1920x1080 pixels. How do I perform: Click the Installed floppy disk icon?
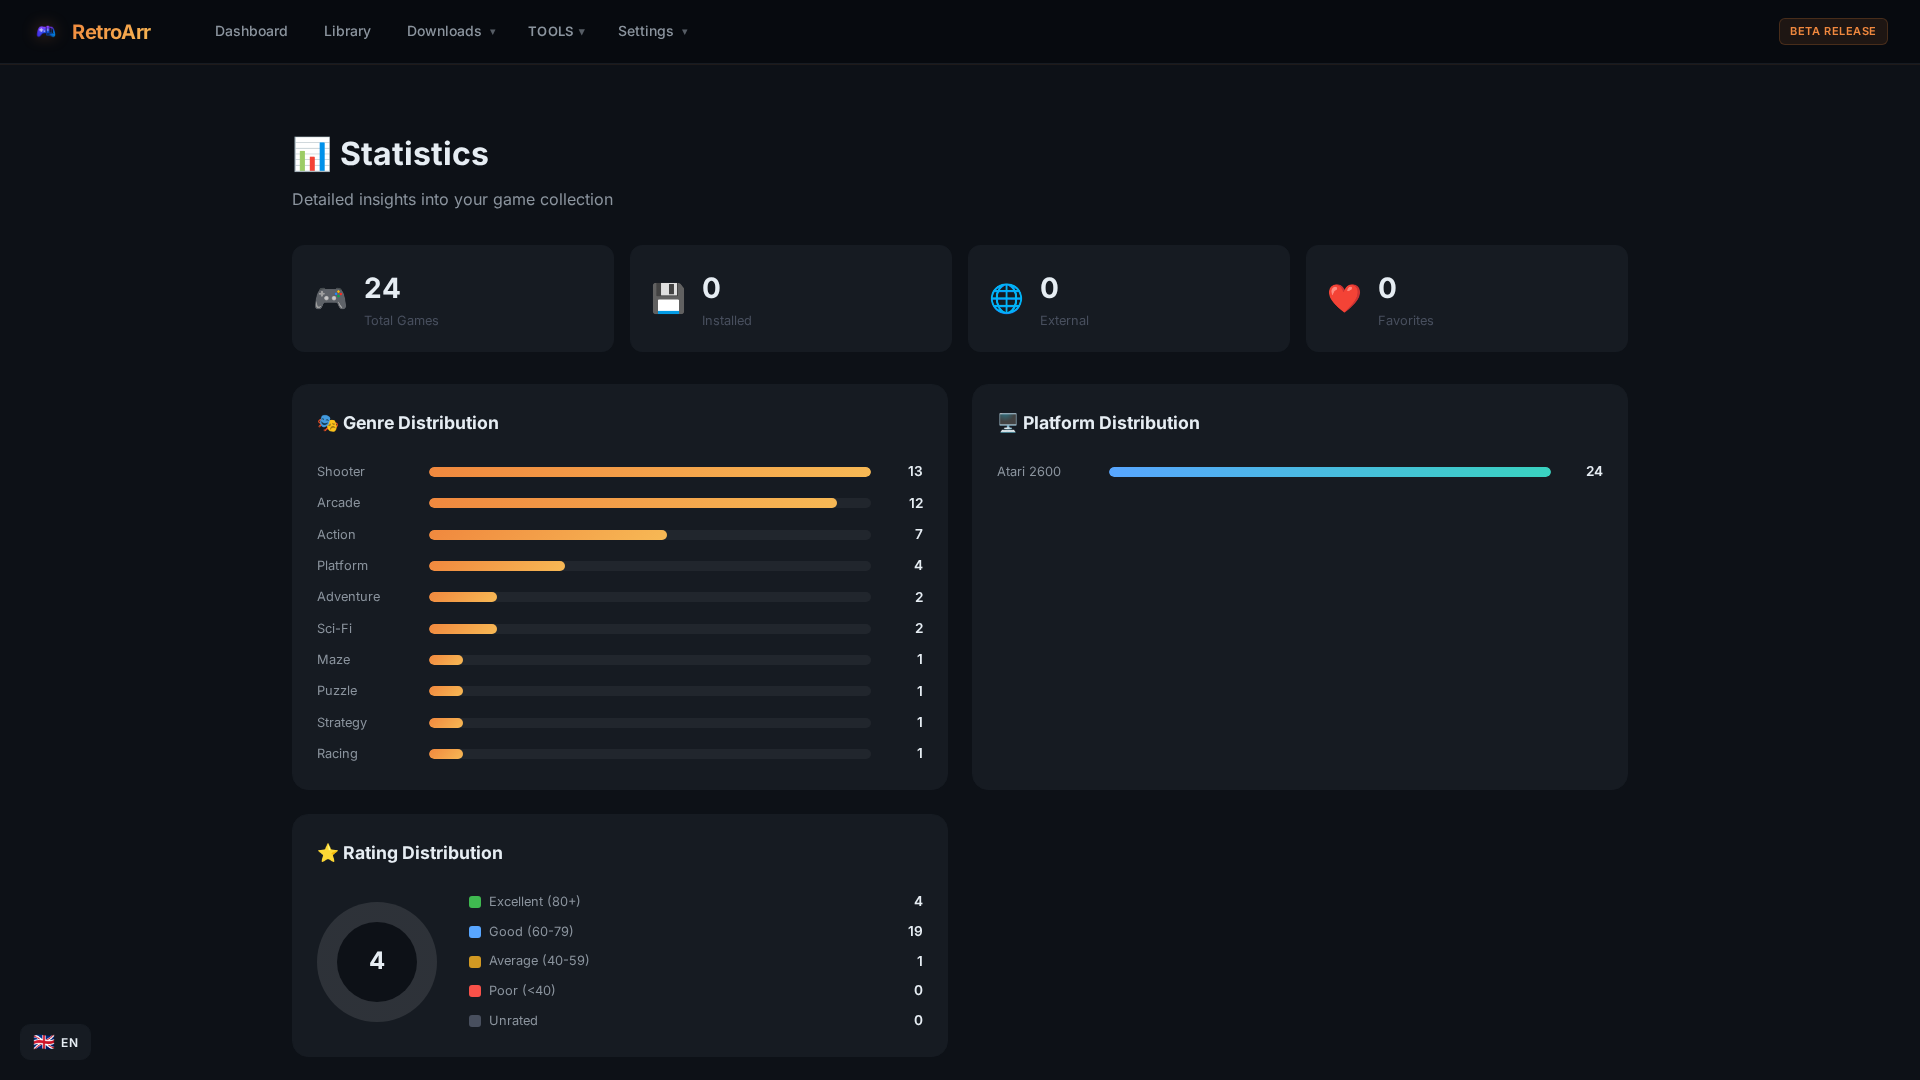[x=668, y=299]
